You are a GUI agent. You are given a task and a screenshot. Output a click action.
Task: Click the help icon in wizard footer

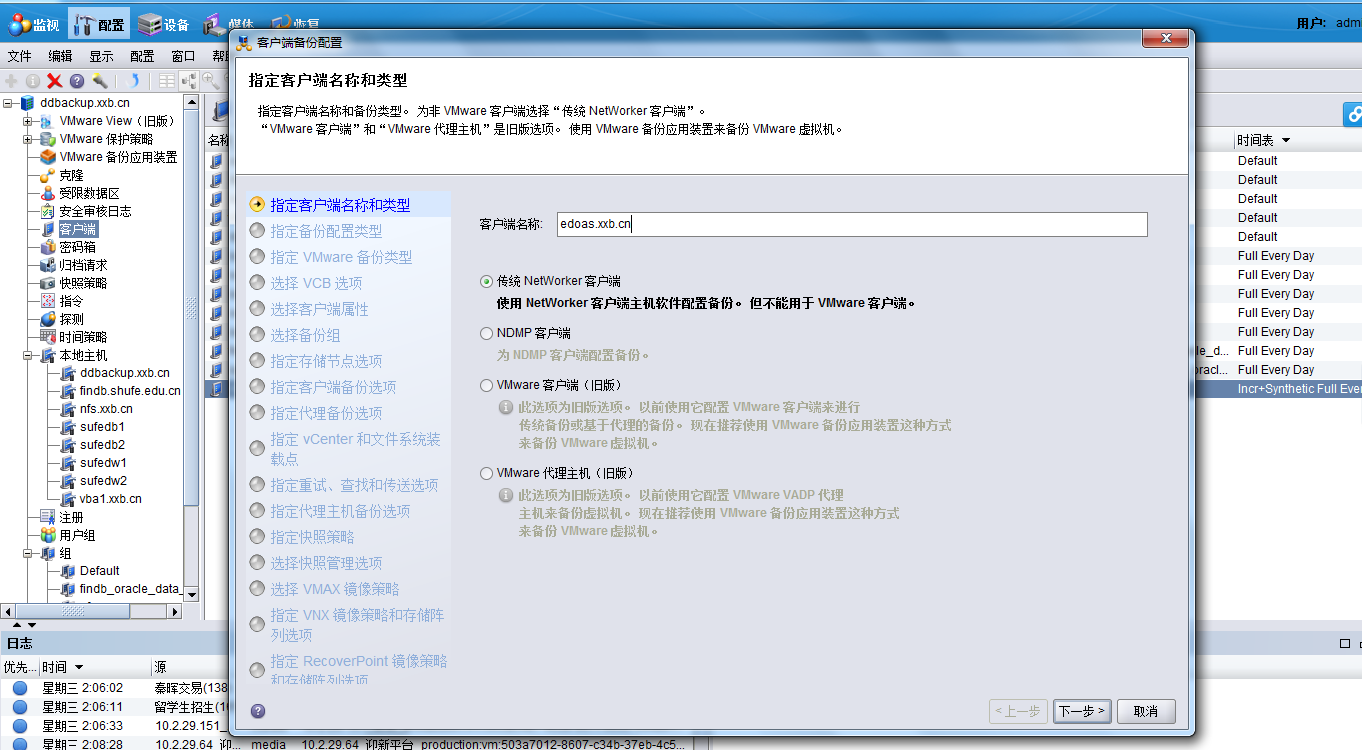click(258, 711)
